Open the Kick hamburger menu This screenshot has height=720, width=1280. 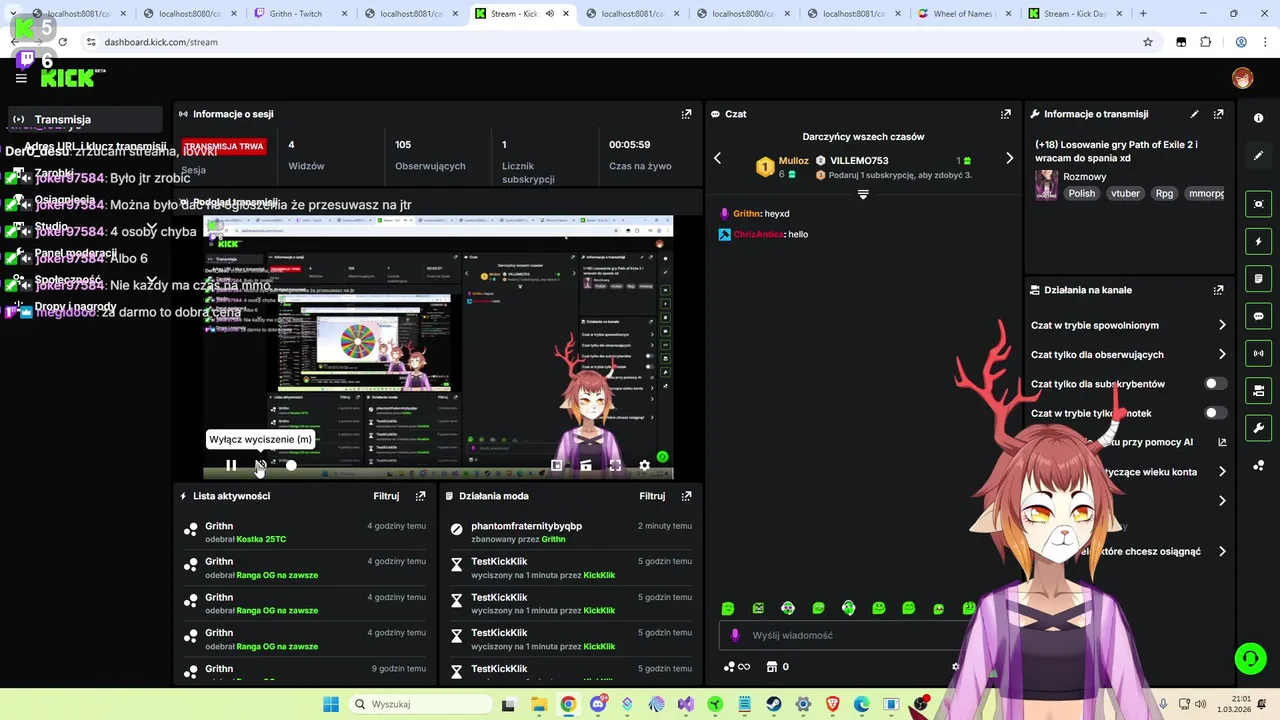click(x=21, y=78)
